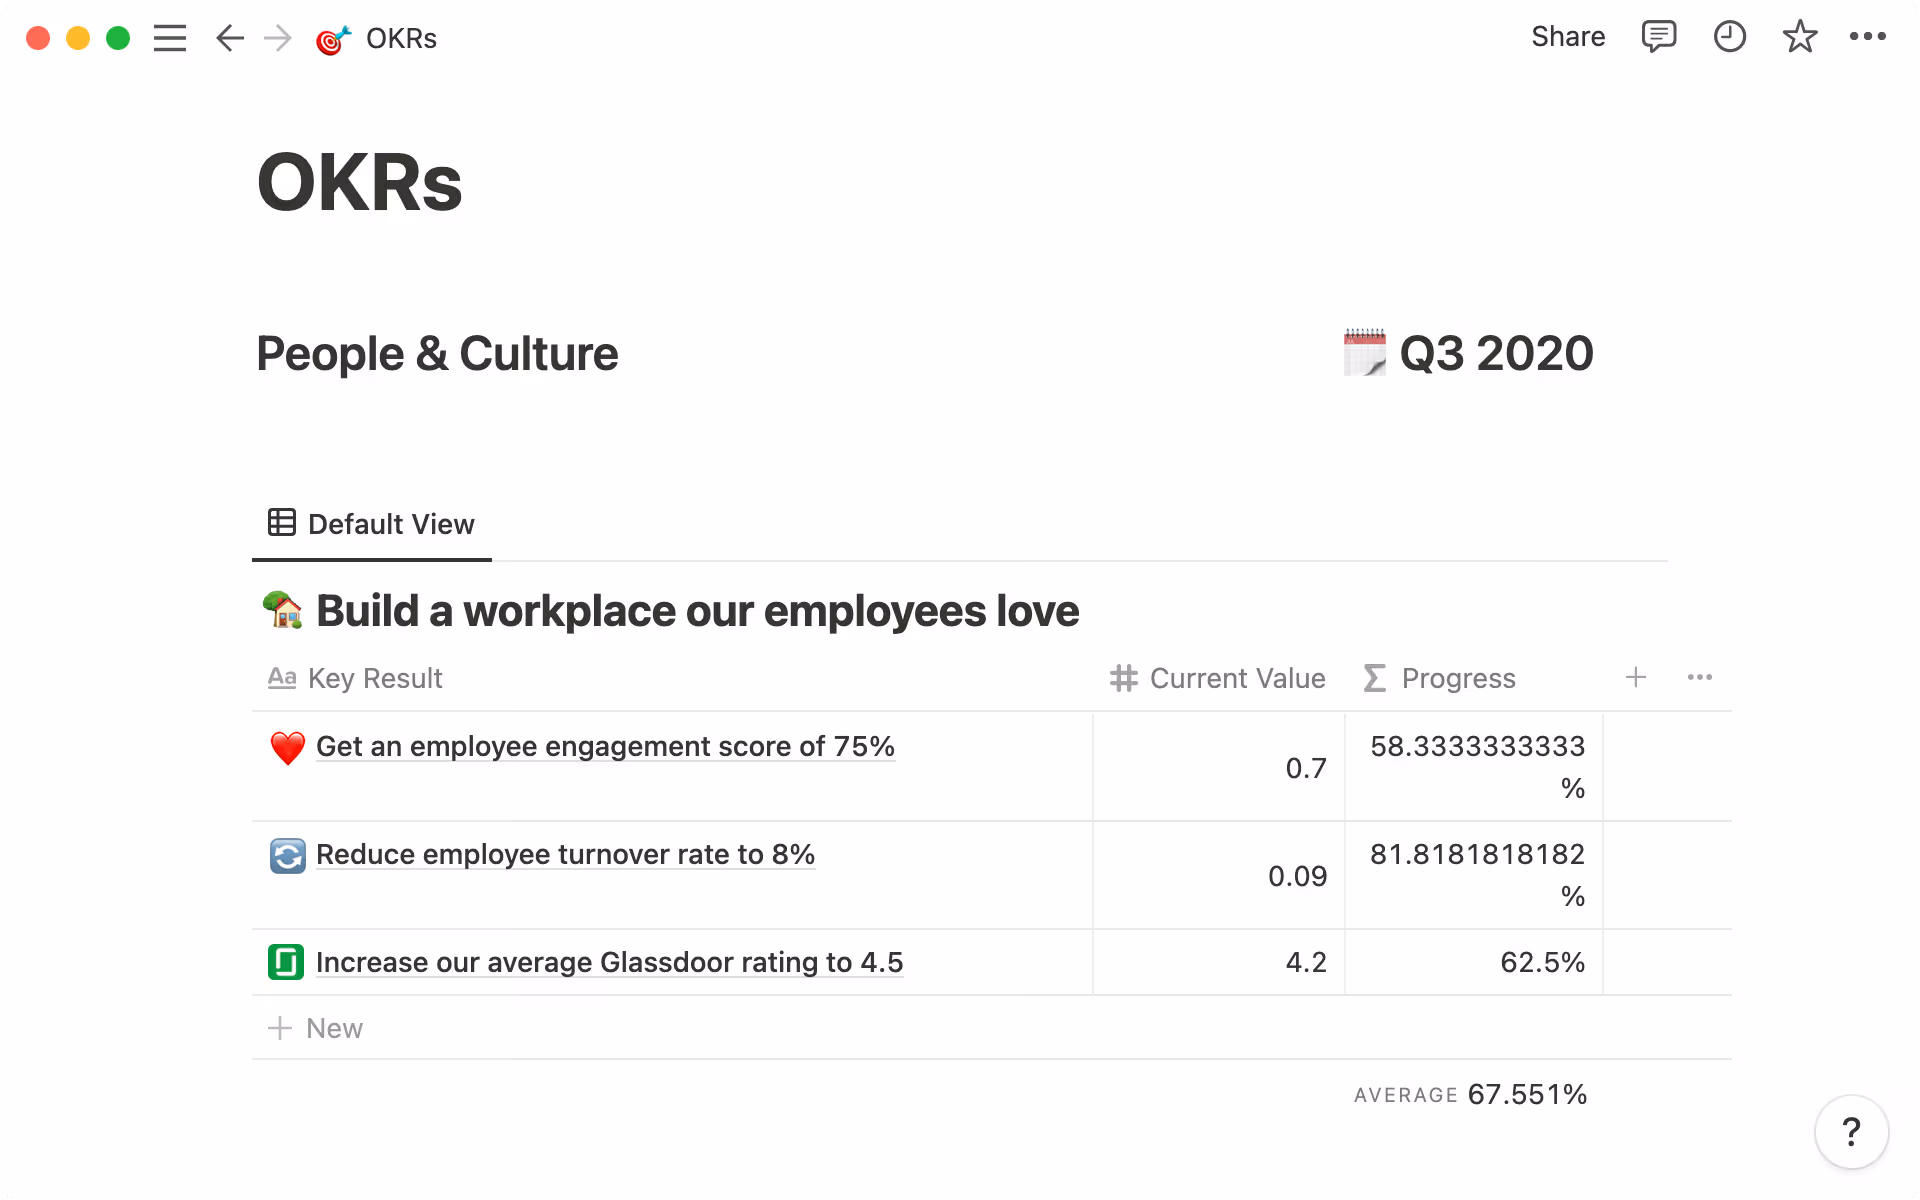Add a row with the New button
This screenshot has width=1920, height=1200.
pos(315,1028)
